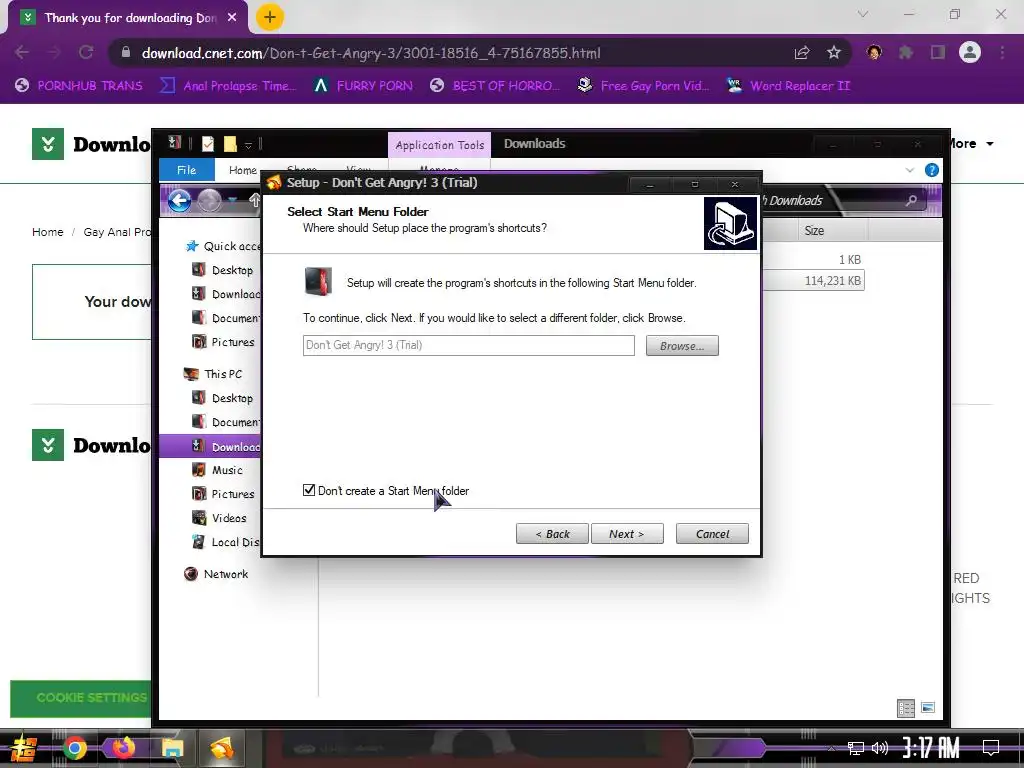The width and height of the screenshot is (1024, 768).
Task: Click the properties icon in Explorer title bar
Action: (208, 144)
